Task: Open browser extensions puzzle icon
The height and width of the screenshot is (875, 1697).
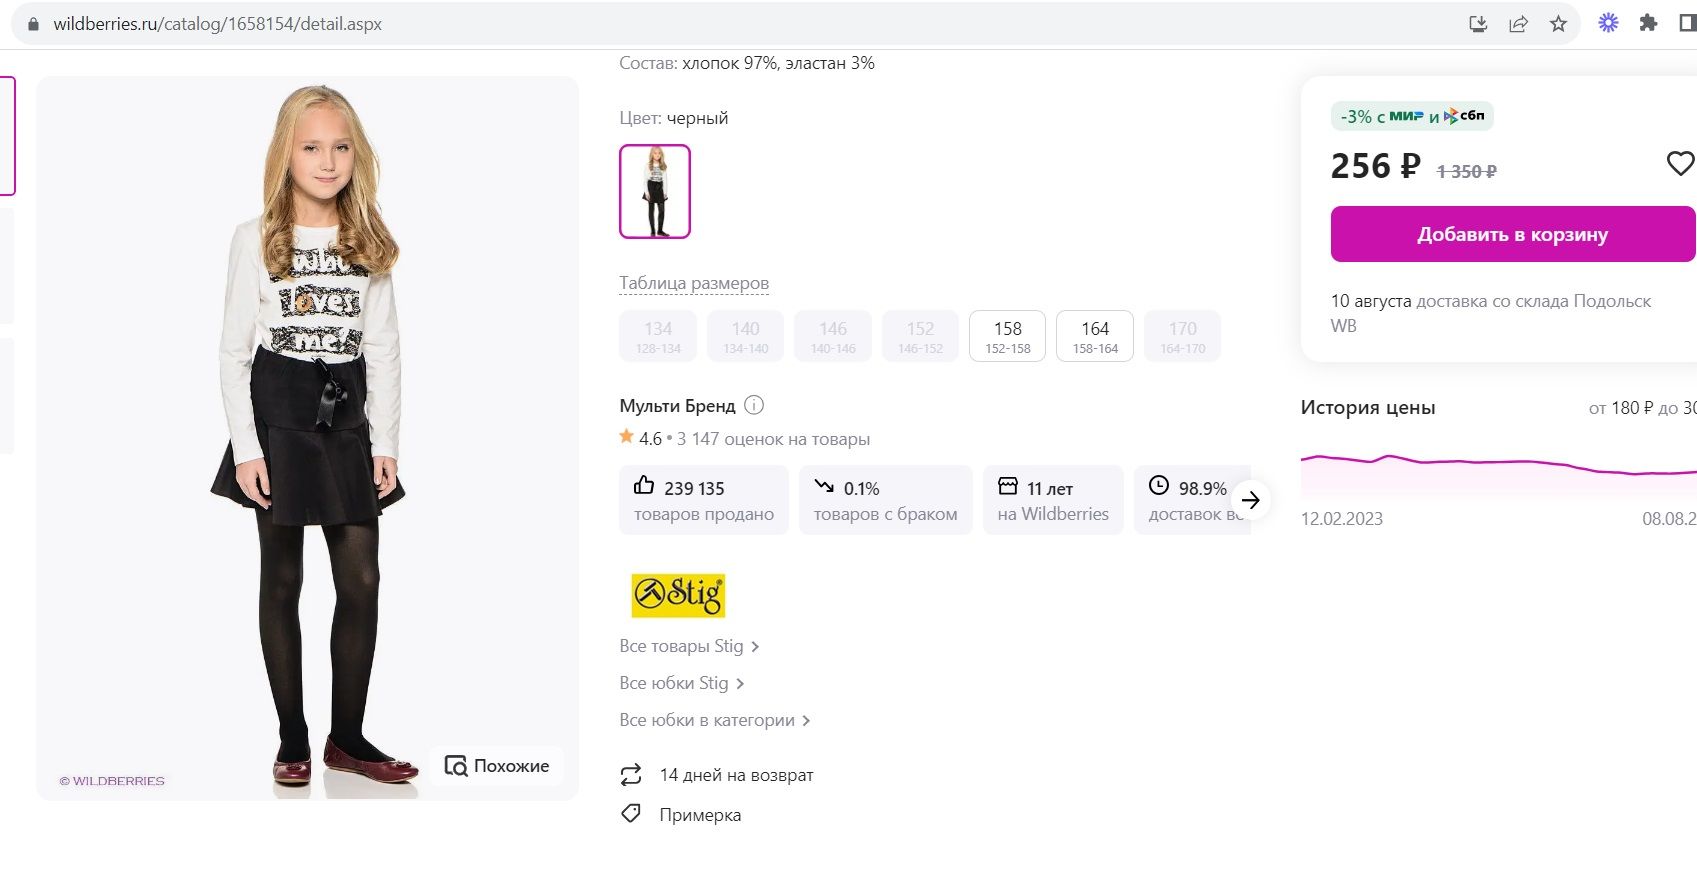Action: 1648,23
